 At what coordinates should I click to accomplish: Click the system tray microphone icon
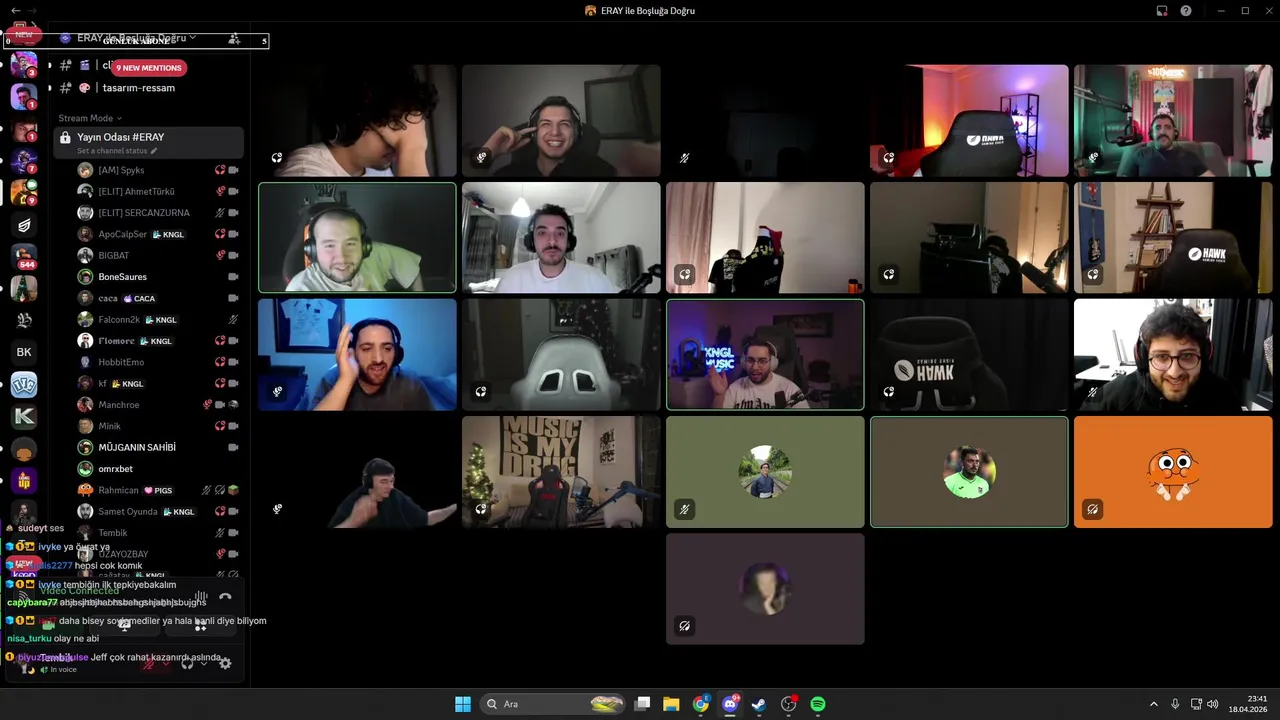[1175, 704]
